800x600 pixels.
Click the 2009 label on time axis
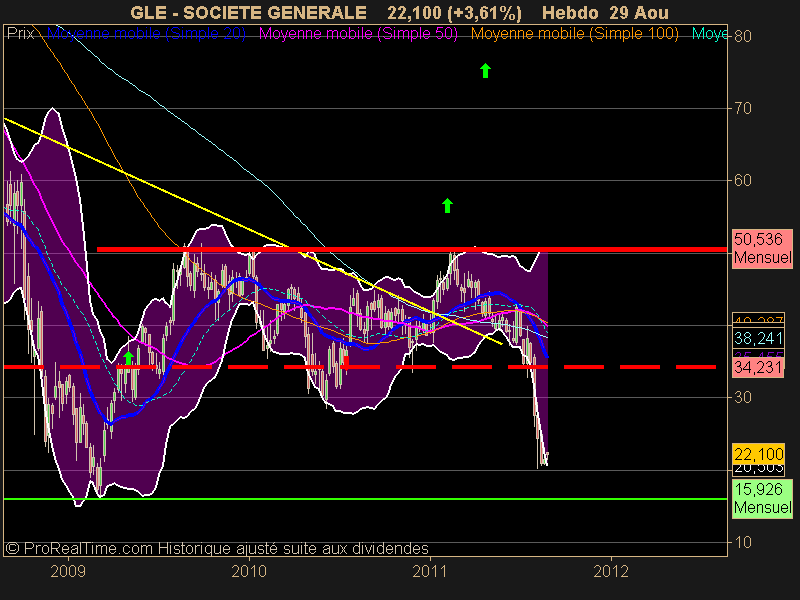point(68,571)
